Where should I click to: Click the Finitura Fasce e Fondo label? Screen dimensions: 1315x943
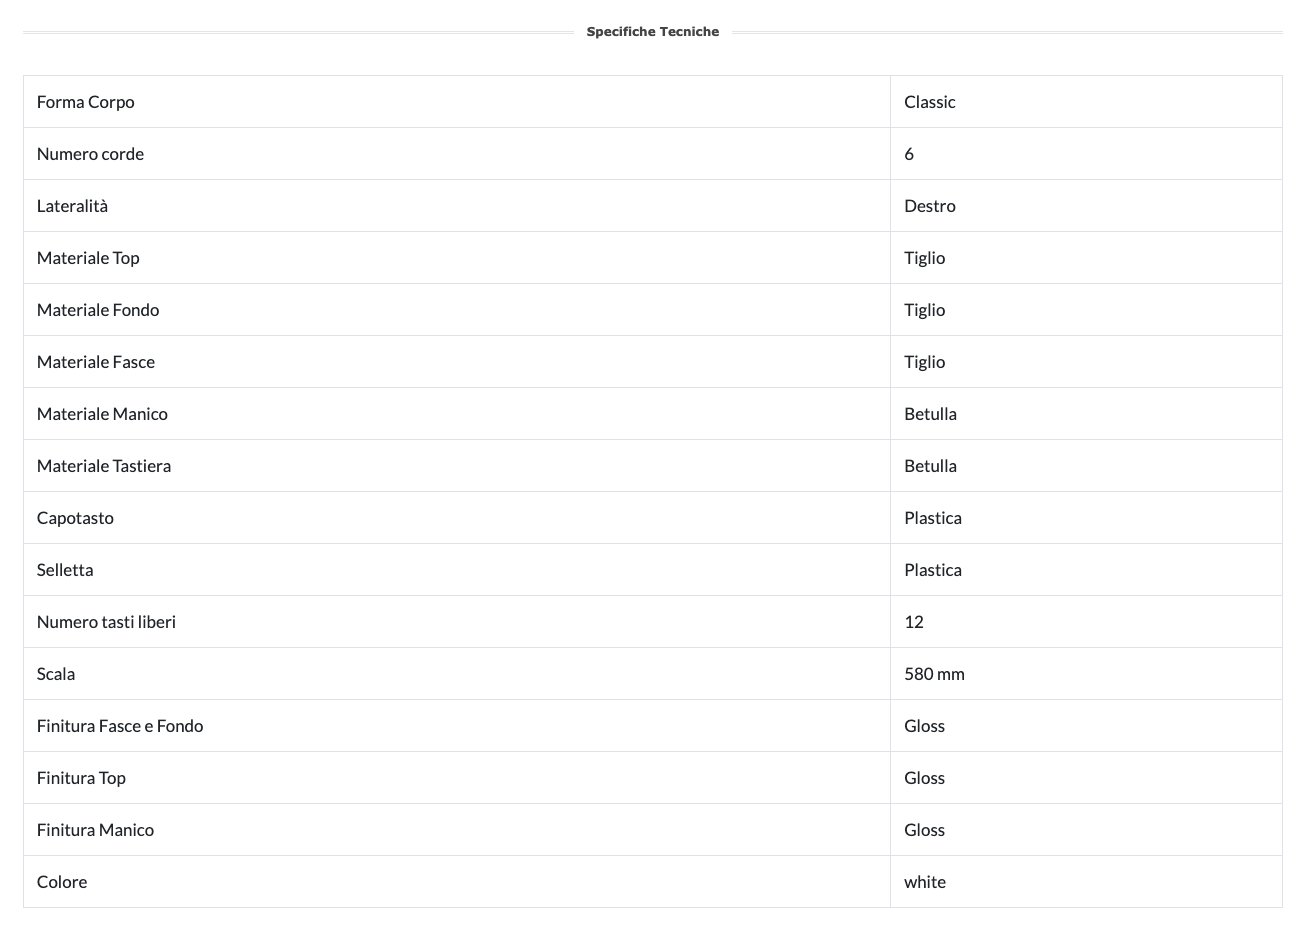(120, 726)
